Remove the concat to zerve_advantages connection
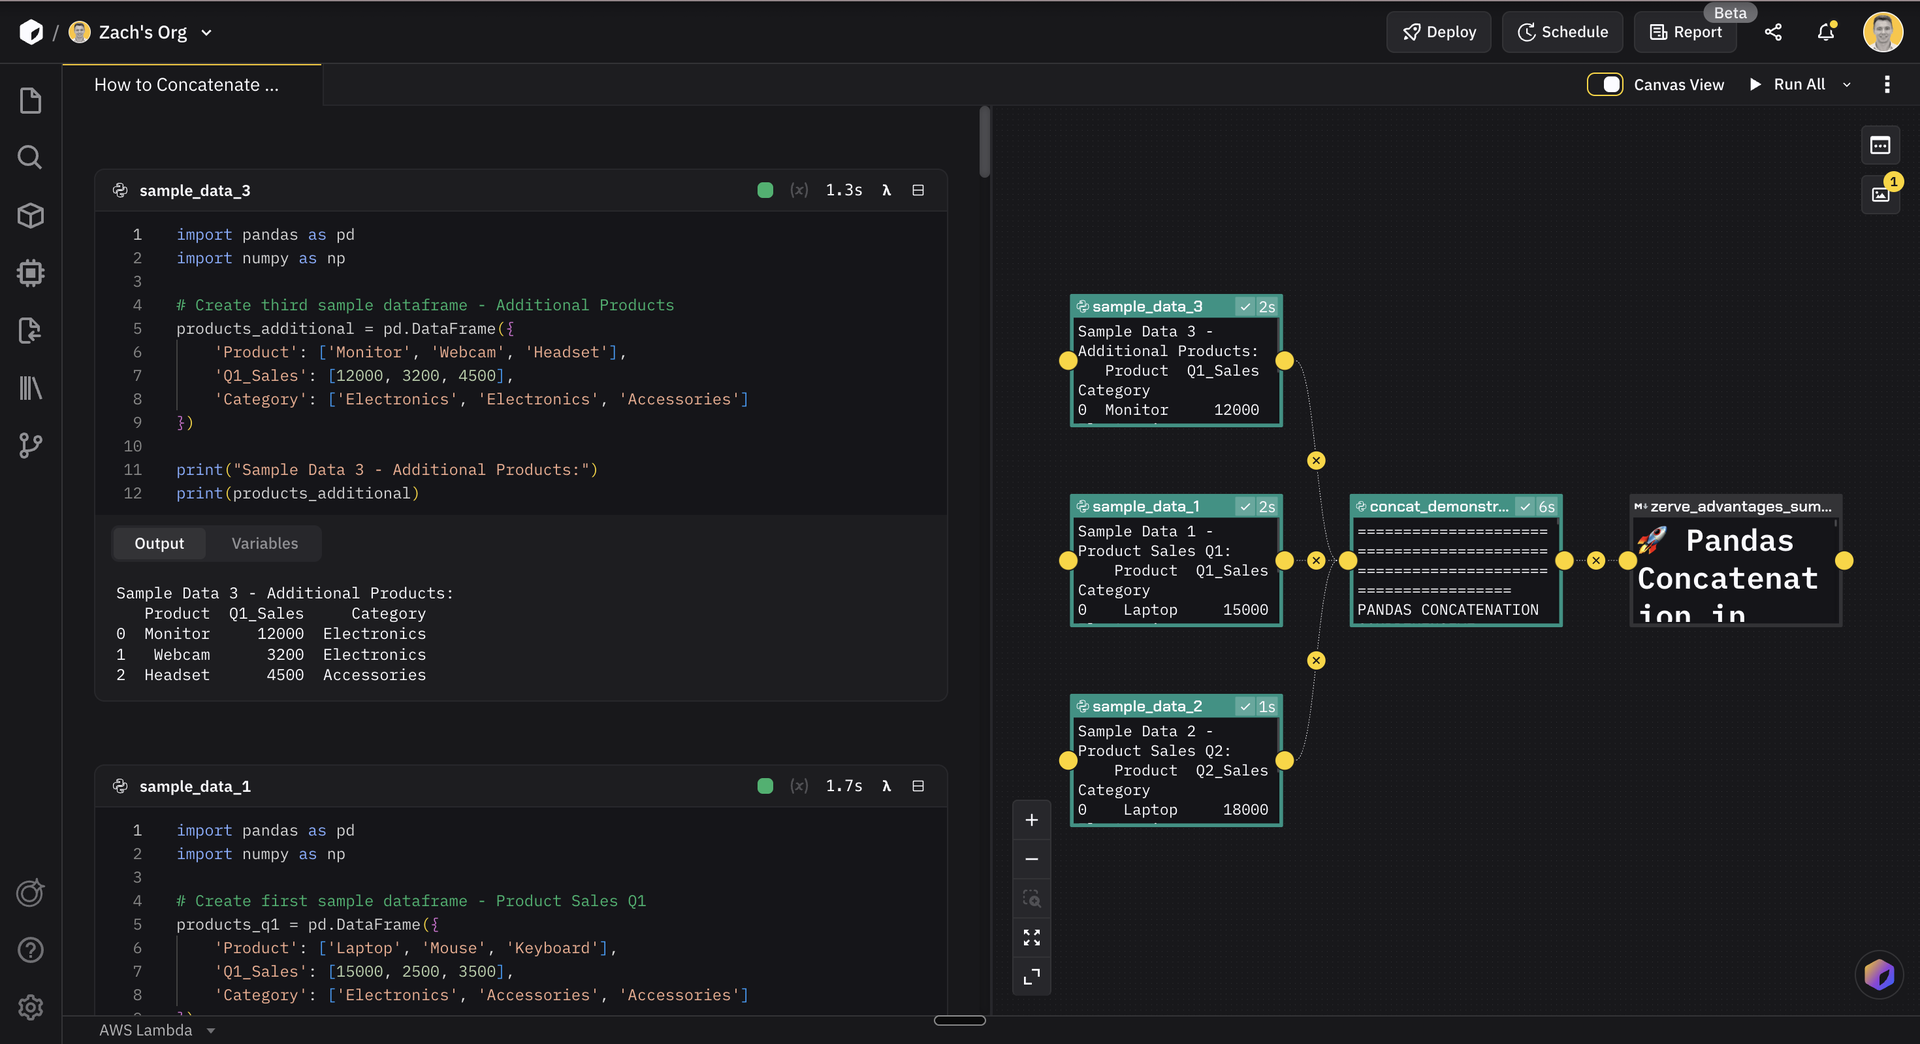The width and height of the screenshot is (1920, 1044). 1596,561
